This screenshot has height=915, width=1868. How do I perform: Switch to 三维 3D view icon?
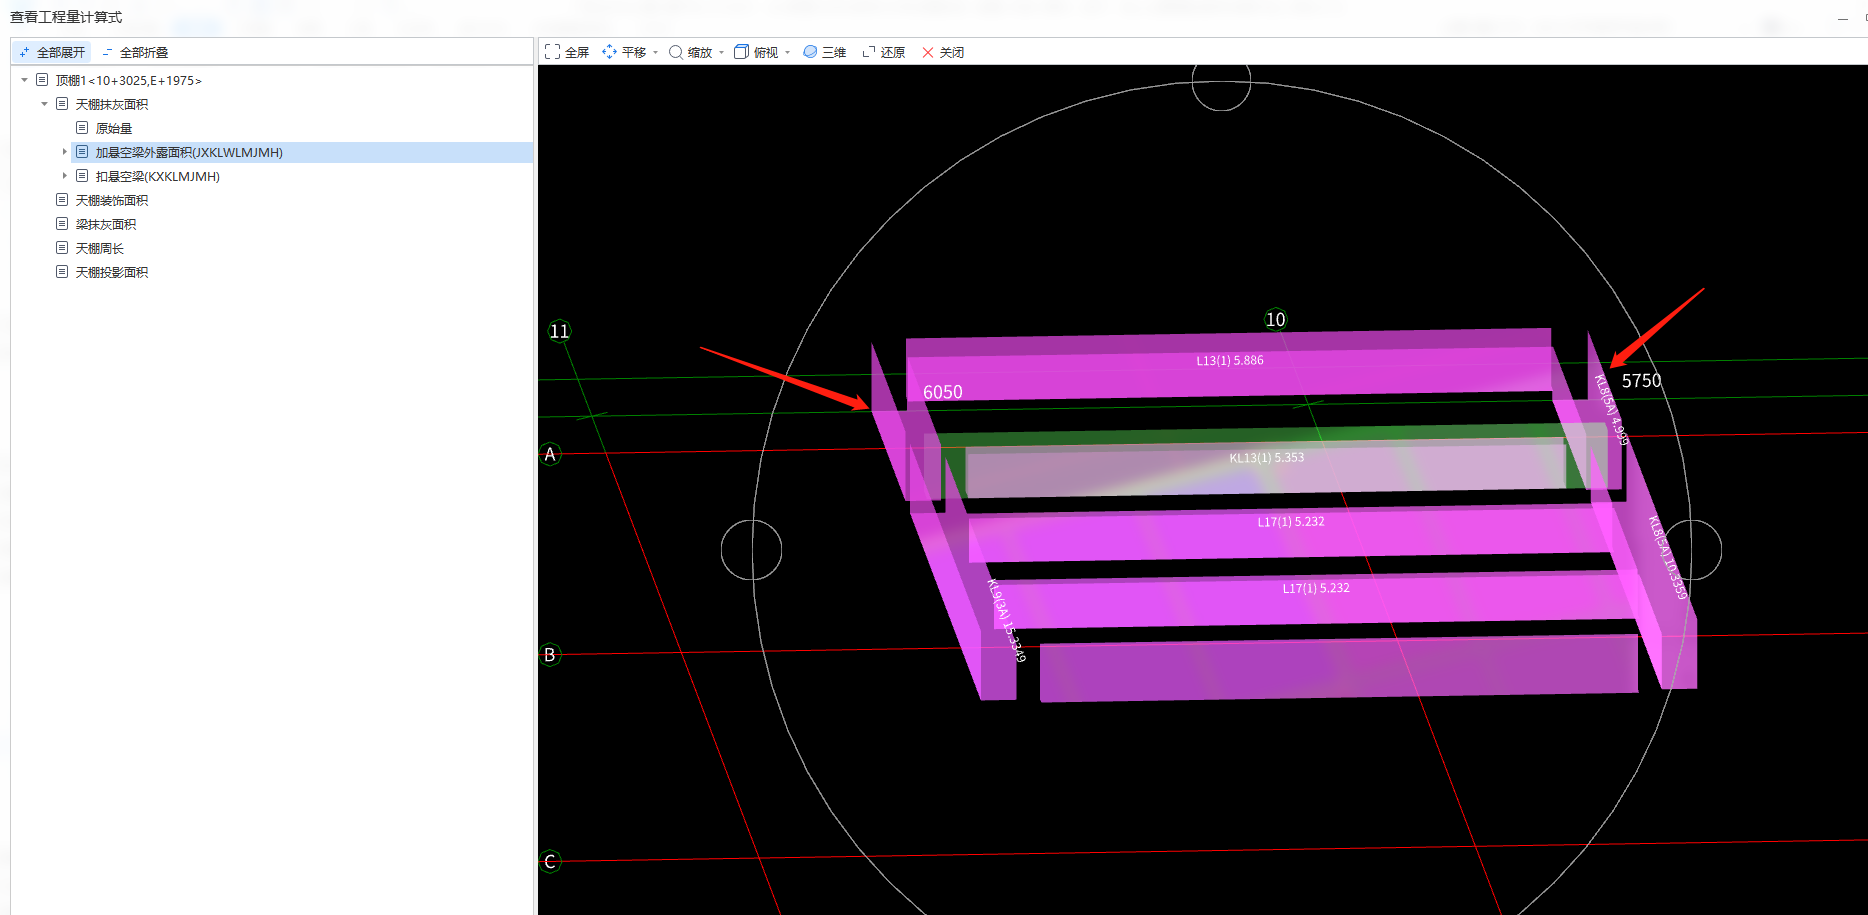click(810, 52)
